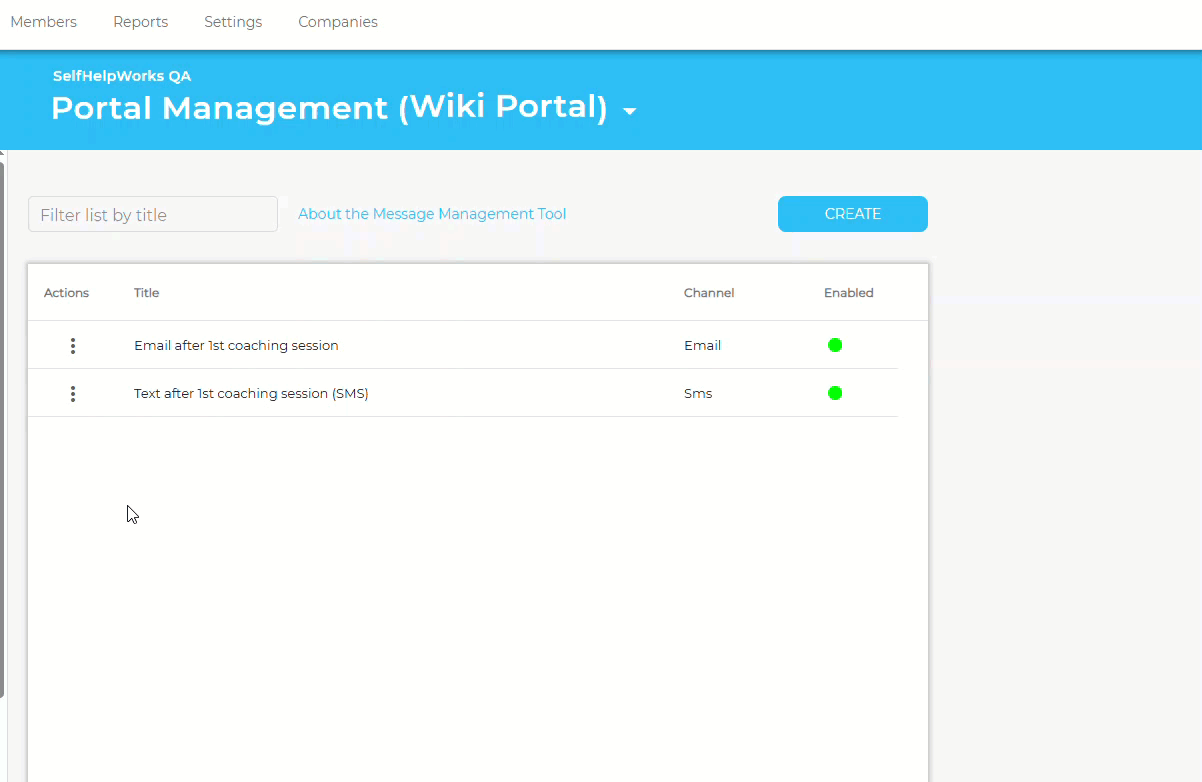Viewport: 1202px width, 782px height.
Task: Focus the Filter list by title field
Action: pos(153,214)
